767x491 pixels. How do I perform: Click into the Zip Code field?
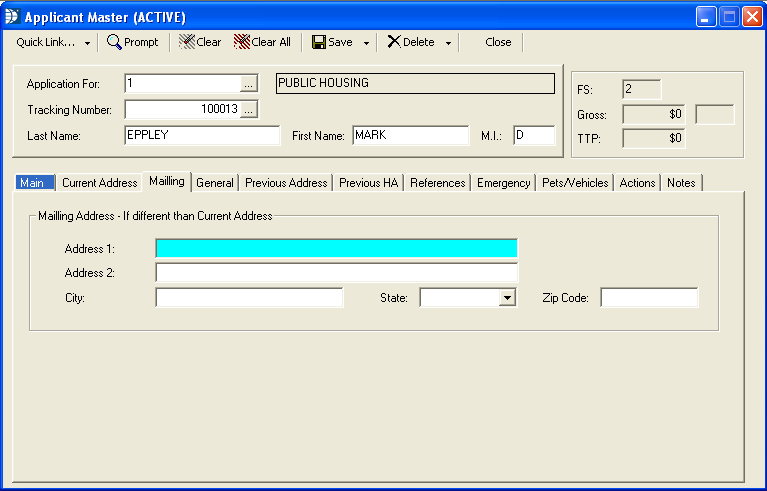tap(649, 298)
